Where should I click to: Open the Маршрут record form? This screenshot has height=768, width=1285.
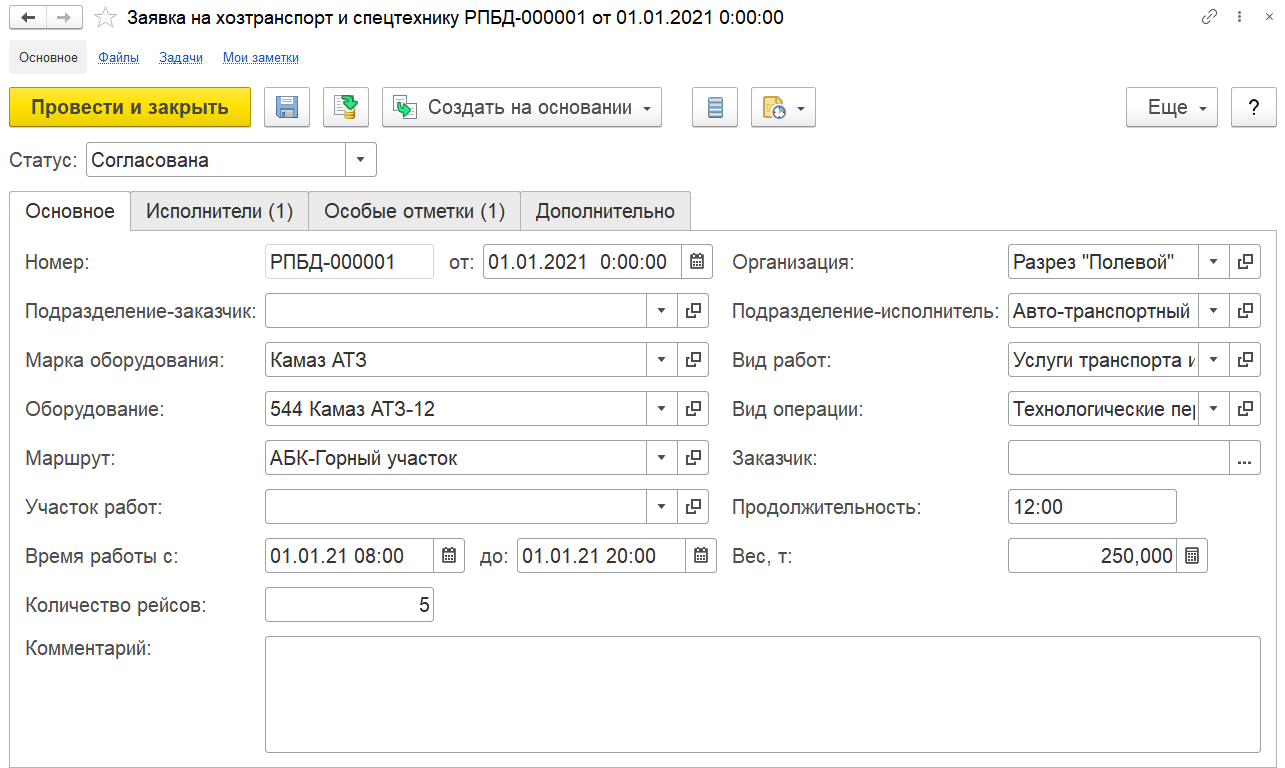[693, 458]
